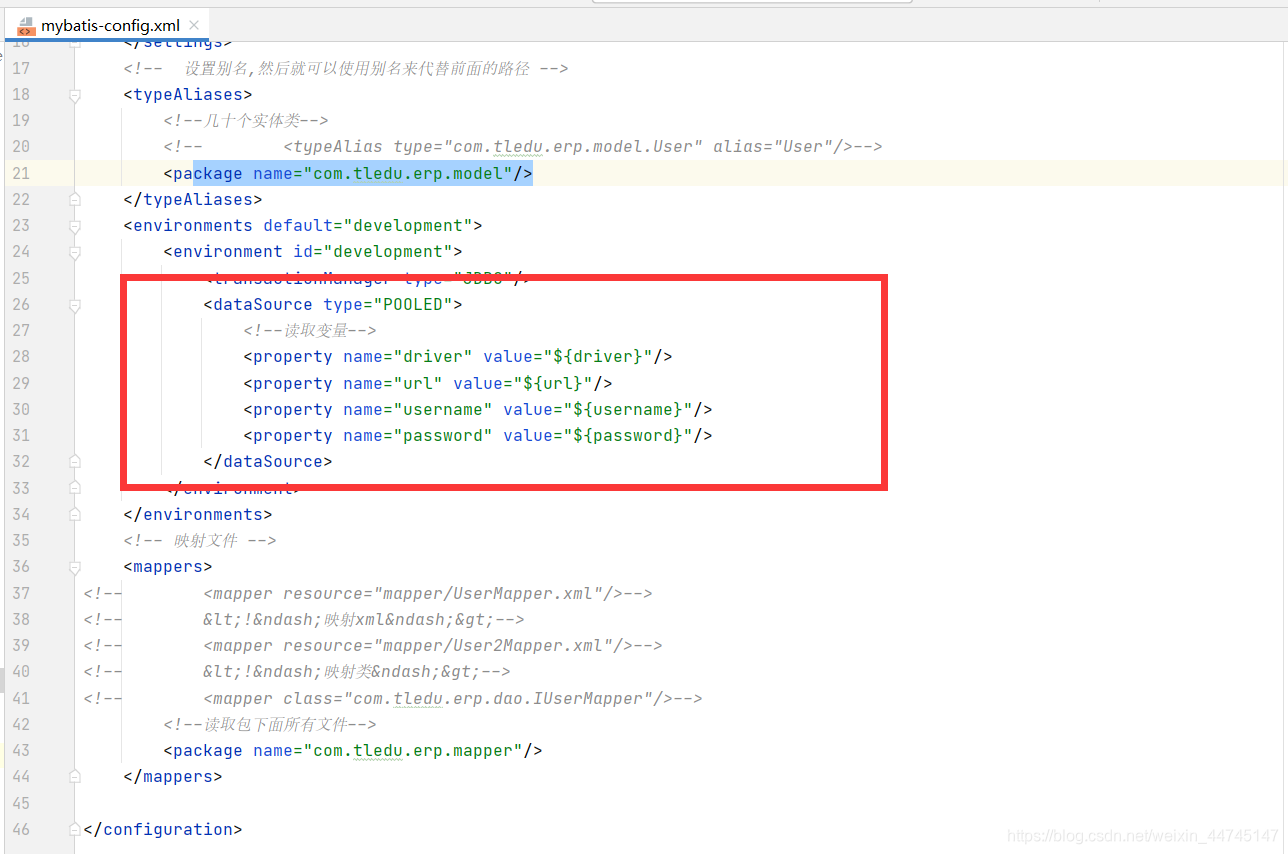
Task: Click the 映射文件 comment on line 35
Action: click(200, 540)
